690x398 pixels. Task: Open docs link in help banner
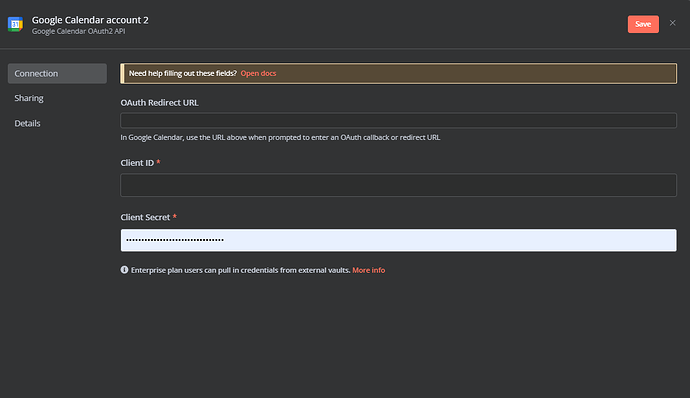tap(258, 74)
